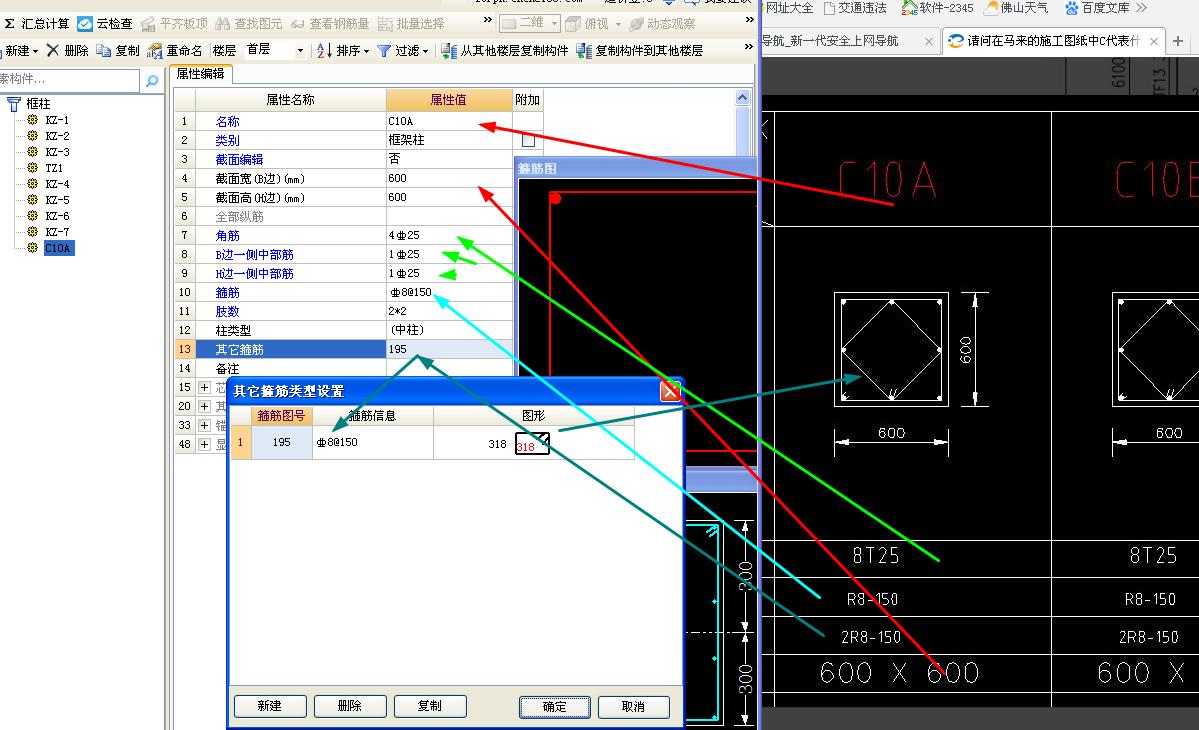The width and height of the screenshot is (1199, 730).
Task: Click the 属性值 column header
Action: [x=449, y=99]
